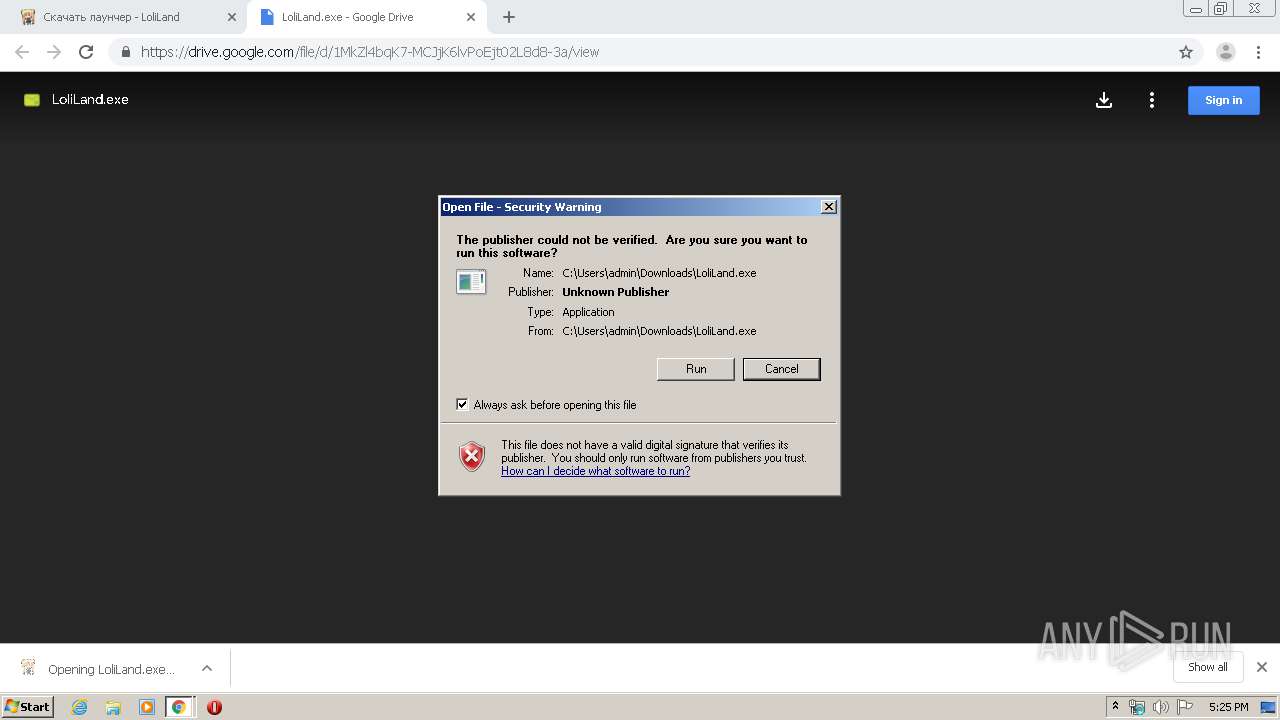The width and height of the screenshot is (1280, 720).
Task: Click the LoliLand.exe file title in Drive header
Action: (x=90, y=100)
